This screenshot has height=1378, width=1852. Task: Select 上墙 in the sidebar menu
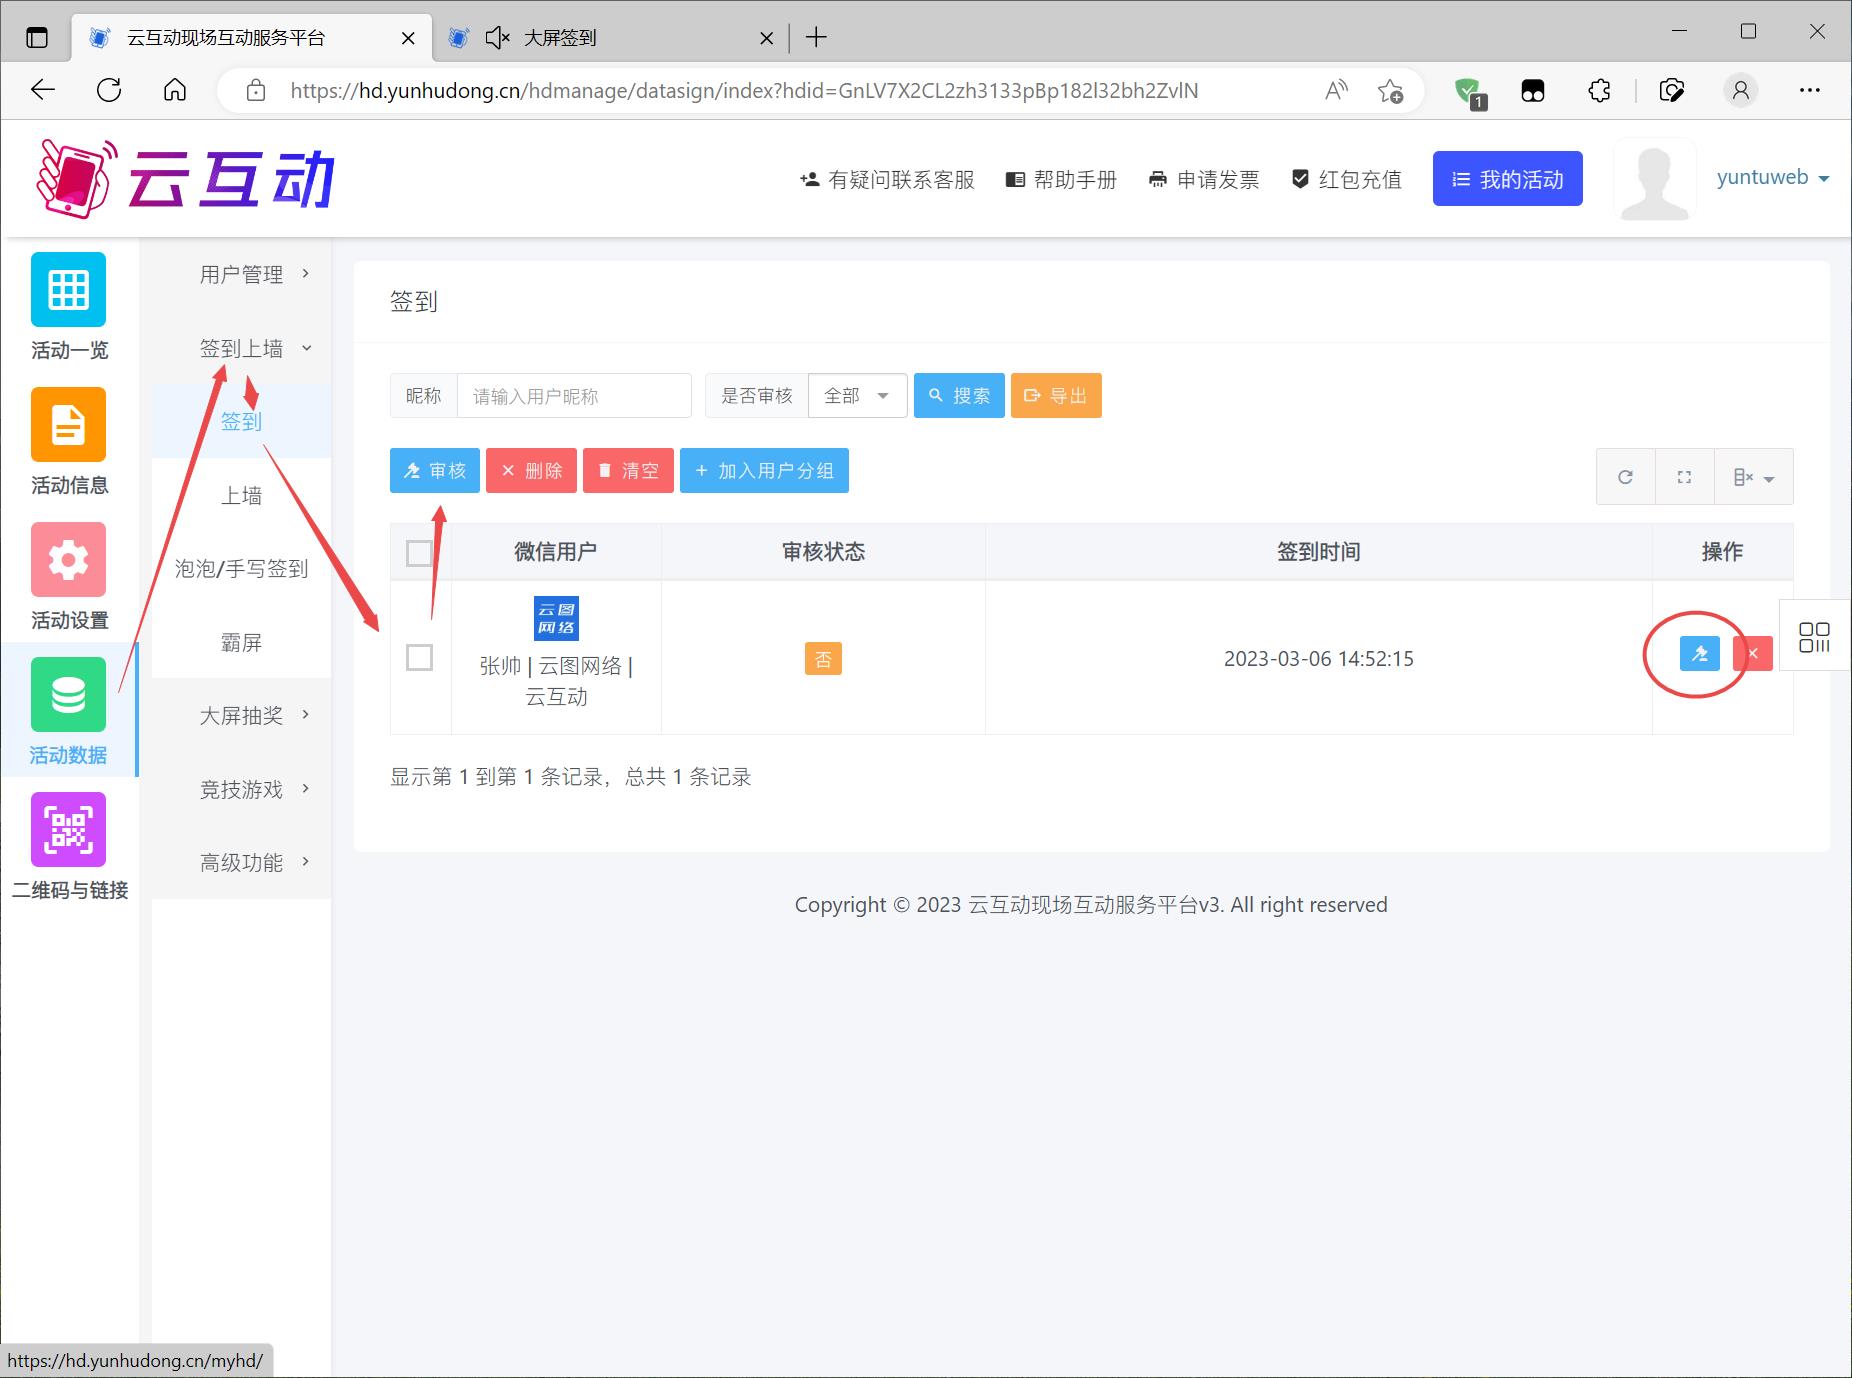[242, 496]
